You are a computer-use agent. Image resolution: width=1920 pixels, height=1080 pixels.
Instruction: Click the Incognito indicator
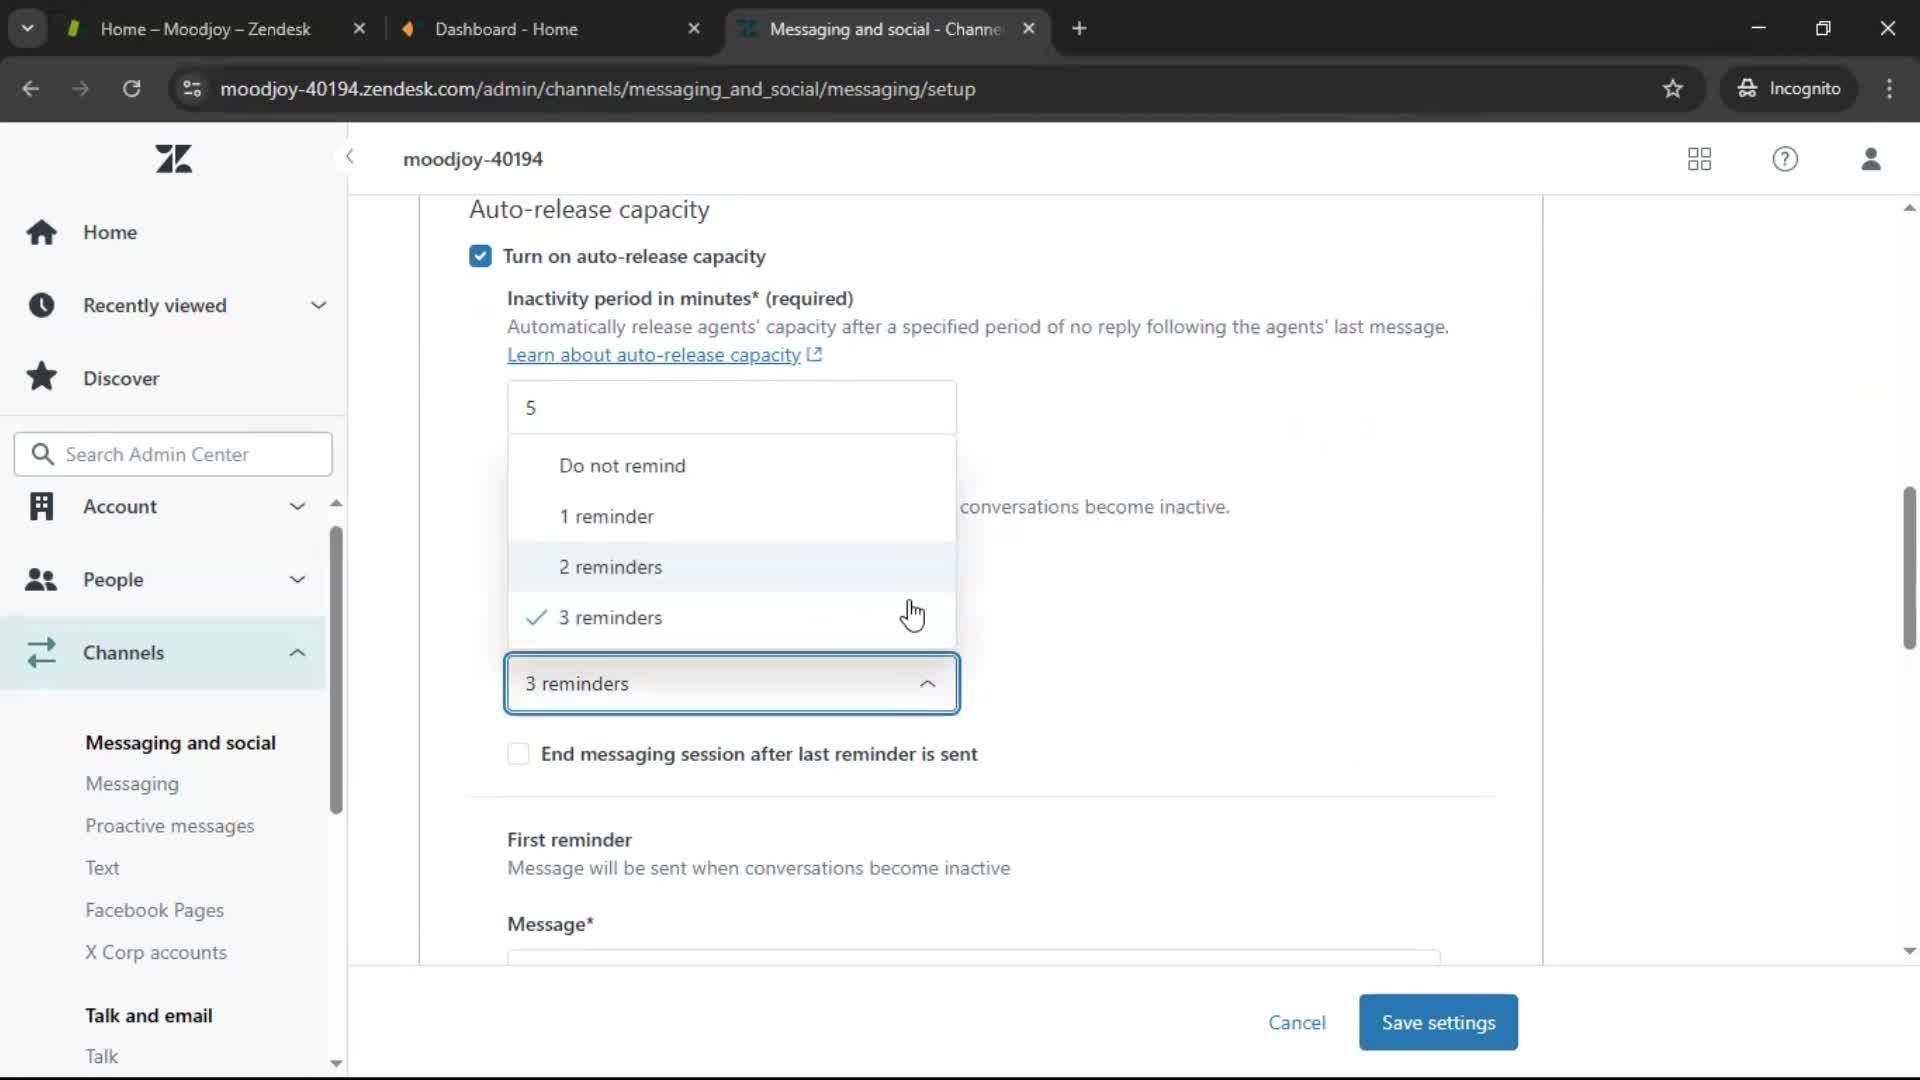1789,89
